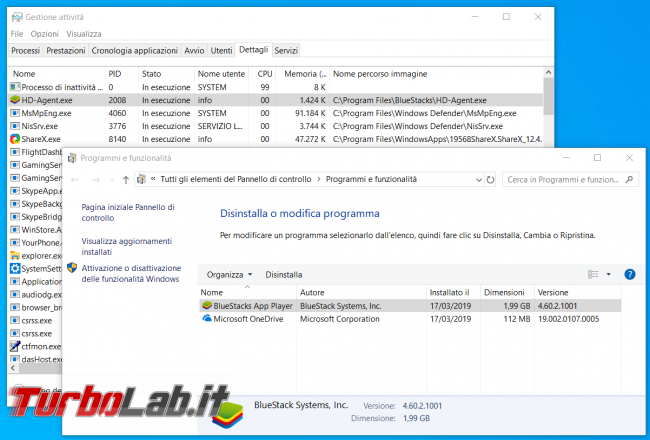650x440 pixels.
Task: Open the Organizza dropdown
Action: point(229,275)
